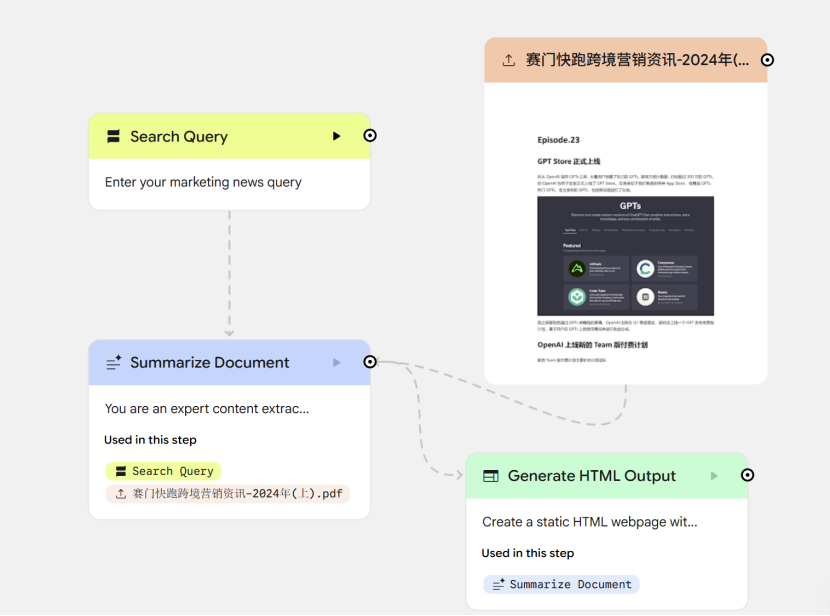Select the 赛门快跑跨境营销资讯-2024年 node title
This screenshot has width=830, height=616.
[x=637, y=60]
